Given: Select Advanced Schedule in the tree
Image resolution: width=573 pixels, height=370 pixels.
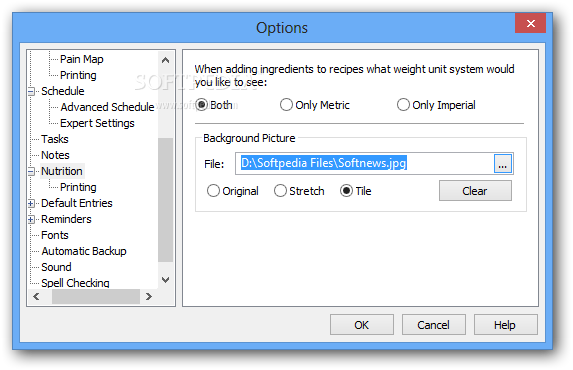Looking at the screenshot, I should tap(107, 107).
